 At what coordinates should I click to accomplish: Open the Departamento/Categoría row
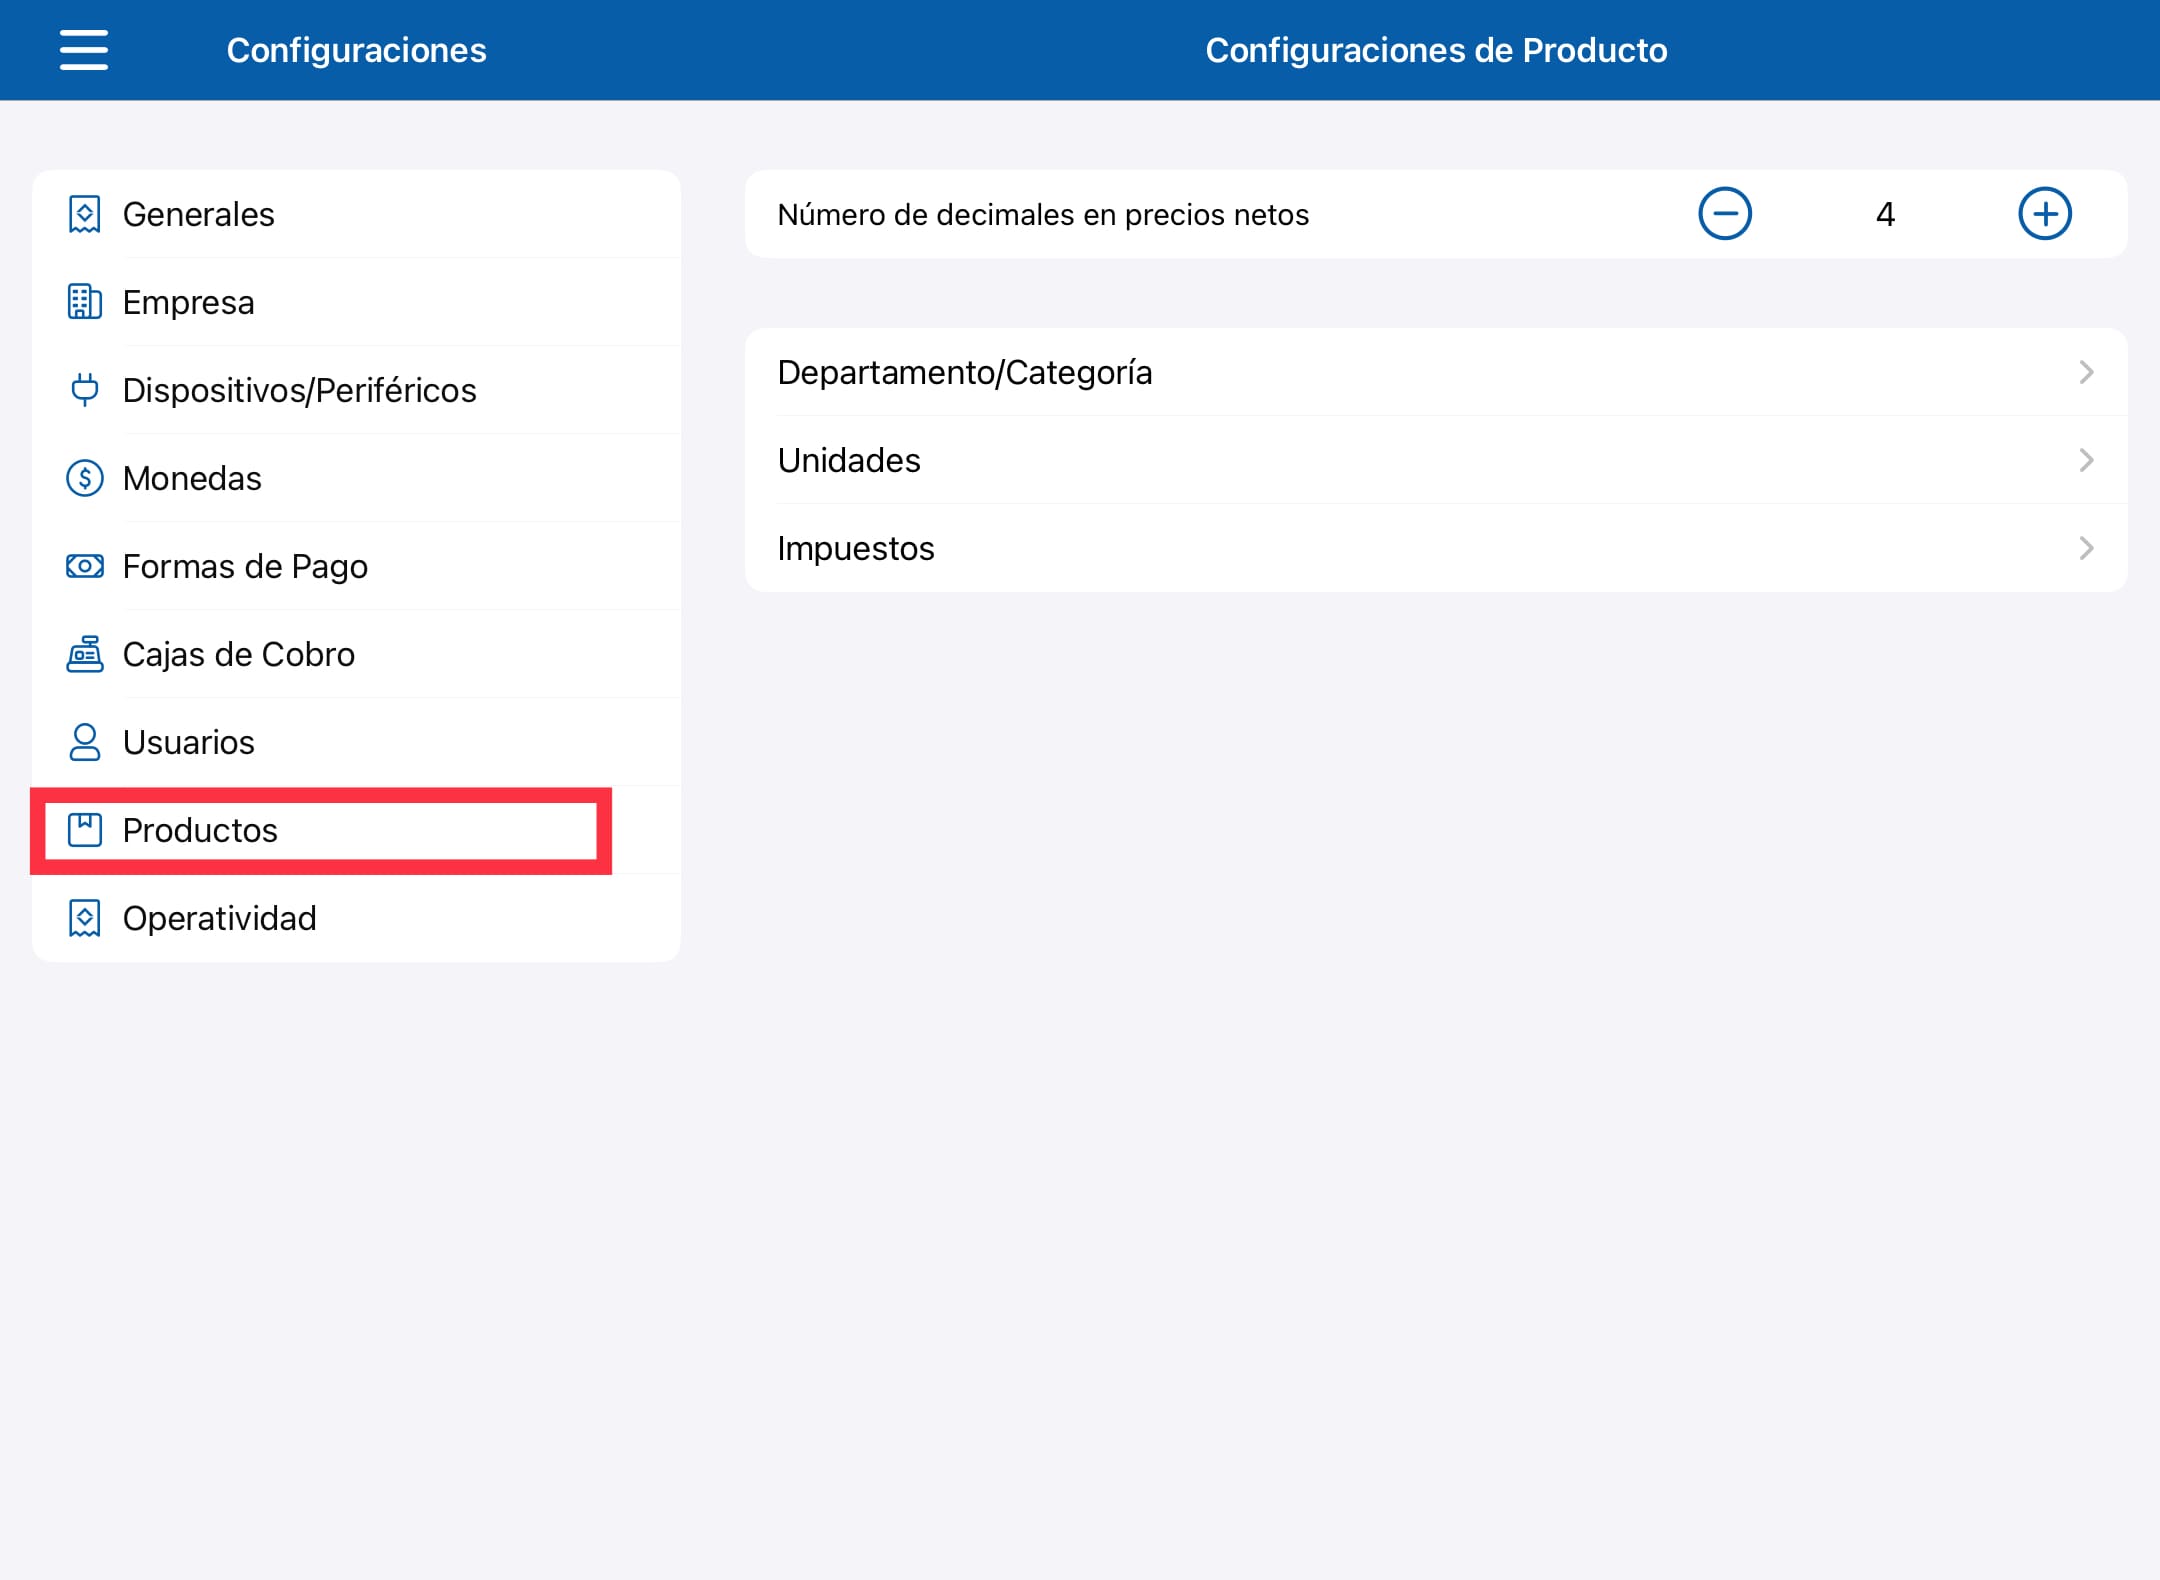1436,372
